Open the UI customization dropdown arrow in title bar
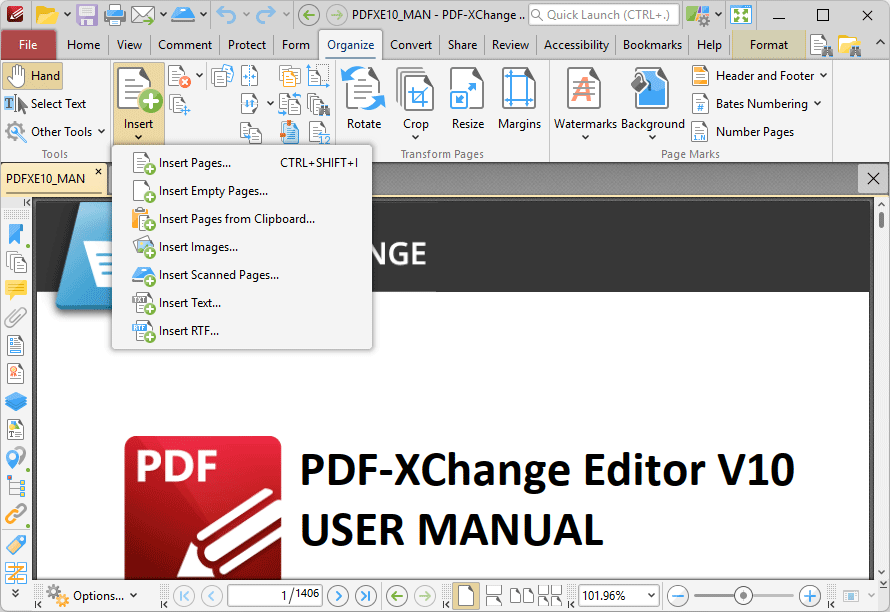Viewport: 890px width, 612px height. [x=718, y=15]
